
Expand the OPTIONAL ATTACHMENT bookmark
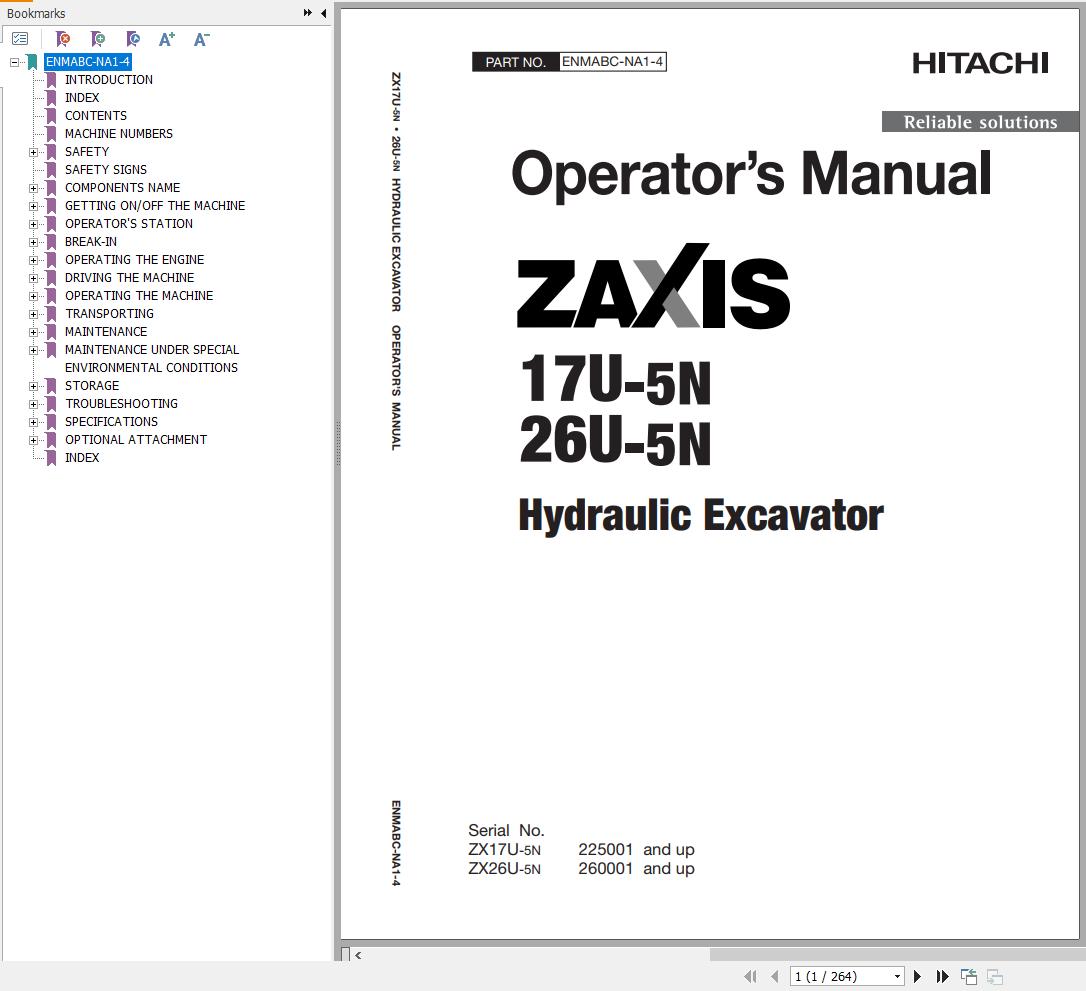click(x=33, y=440)
